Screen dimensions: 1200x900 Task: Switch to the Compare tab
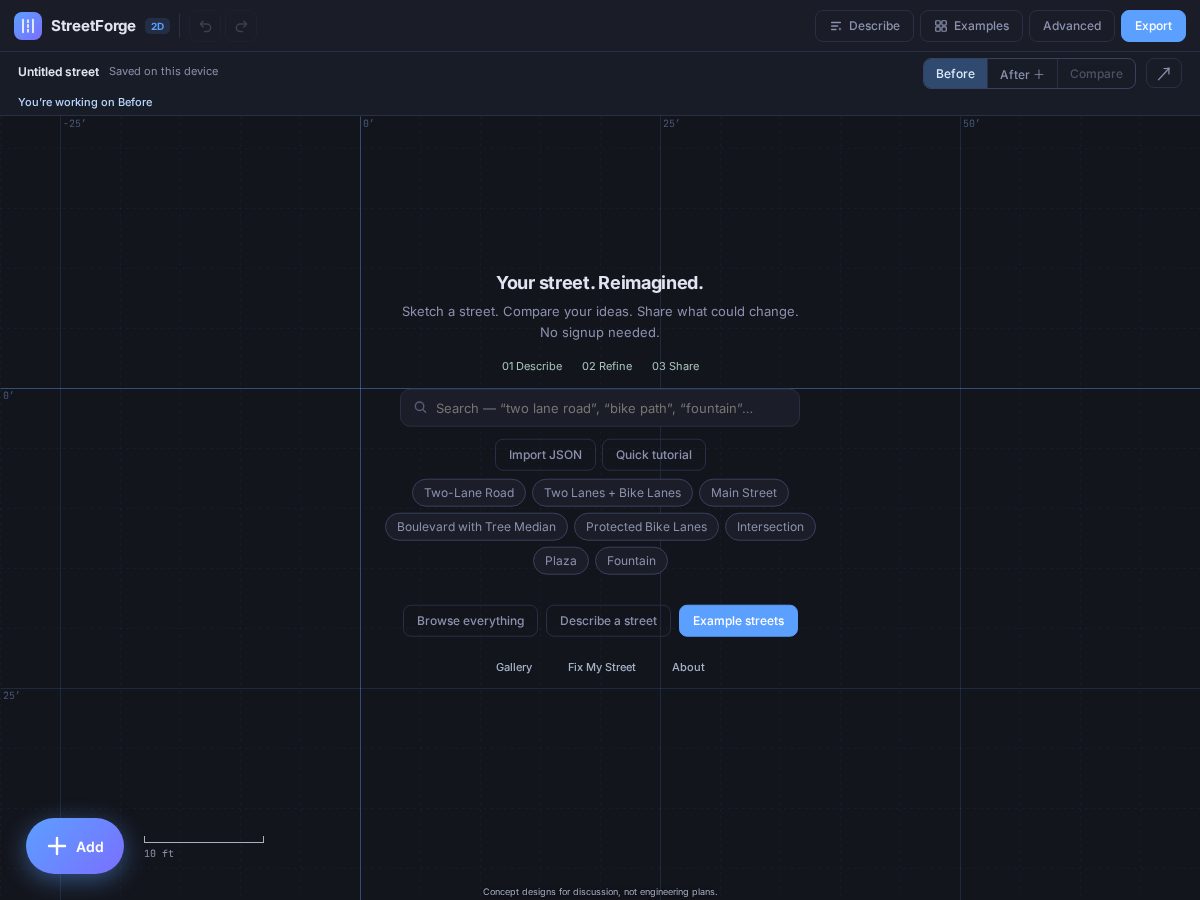pos(1096,74)
